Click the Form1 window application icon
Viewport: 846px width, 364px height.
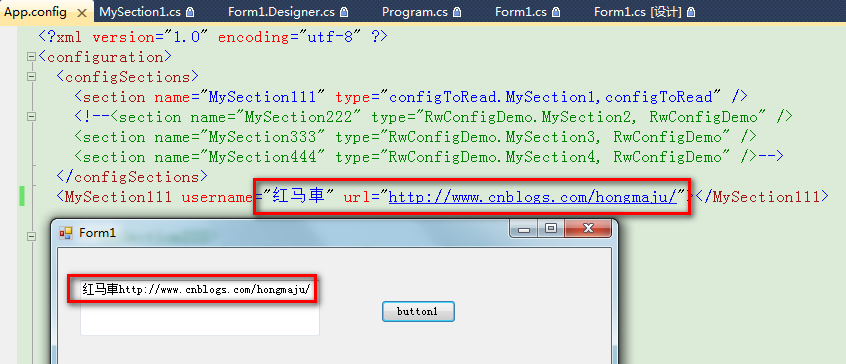point(66,233)
